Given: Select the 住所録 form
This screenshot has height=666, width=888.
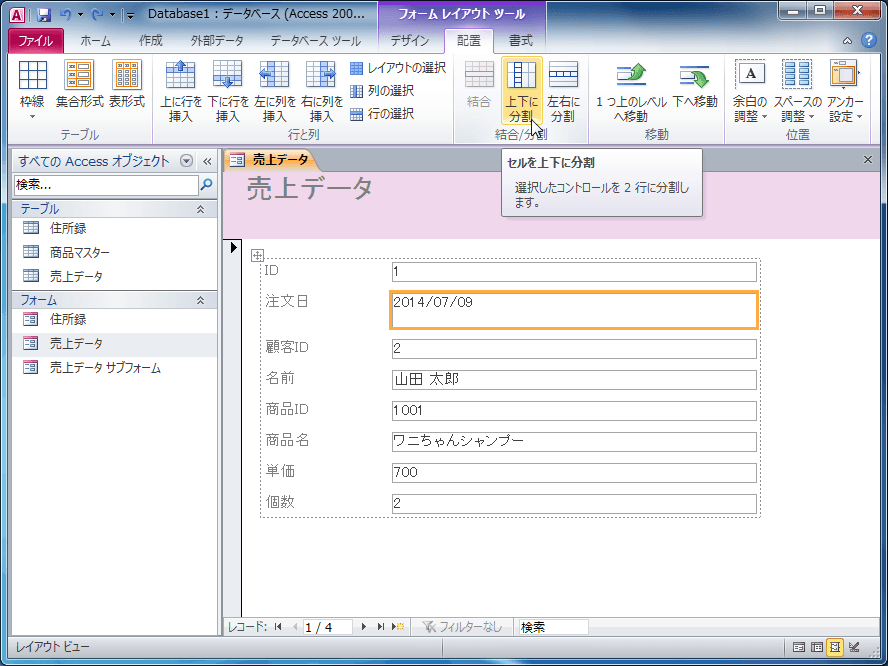Looking at the screenshot, I should pyautogui.click(x=114, y=319).
